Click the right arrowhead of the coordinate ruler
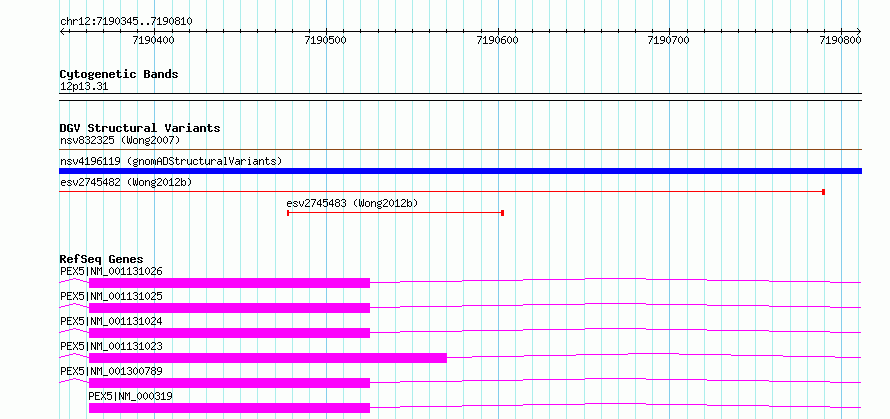 [859, 32]
